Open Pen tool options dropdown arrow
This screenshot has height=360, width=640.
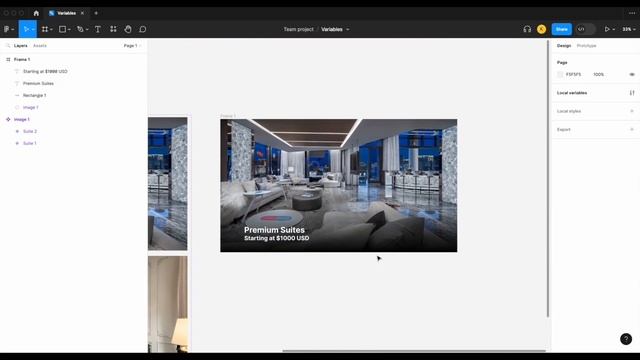pos(87,29)
